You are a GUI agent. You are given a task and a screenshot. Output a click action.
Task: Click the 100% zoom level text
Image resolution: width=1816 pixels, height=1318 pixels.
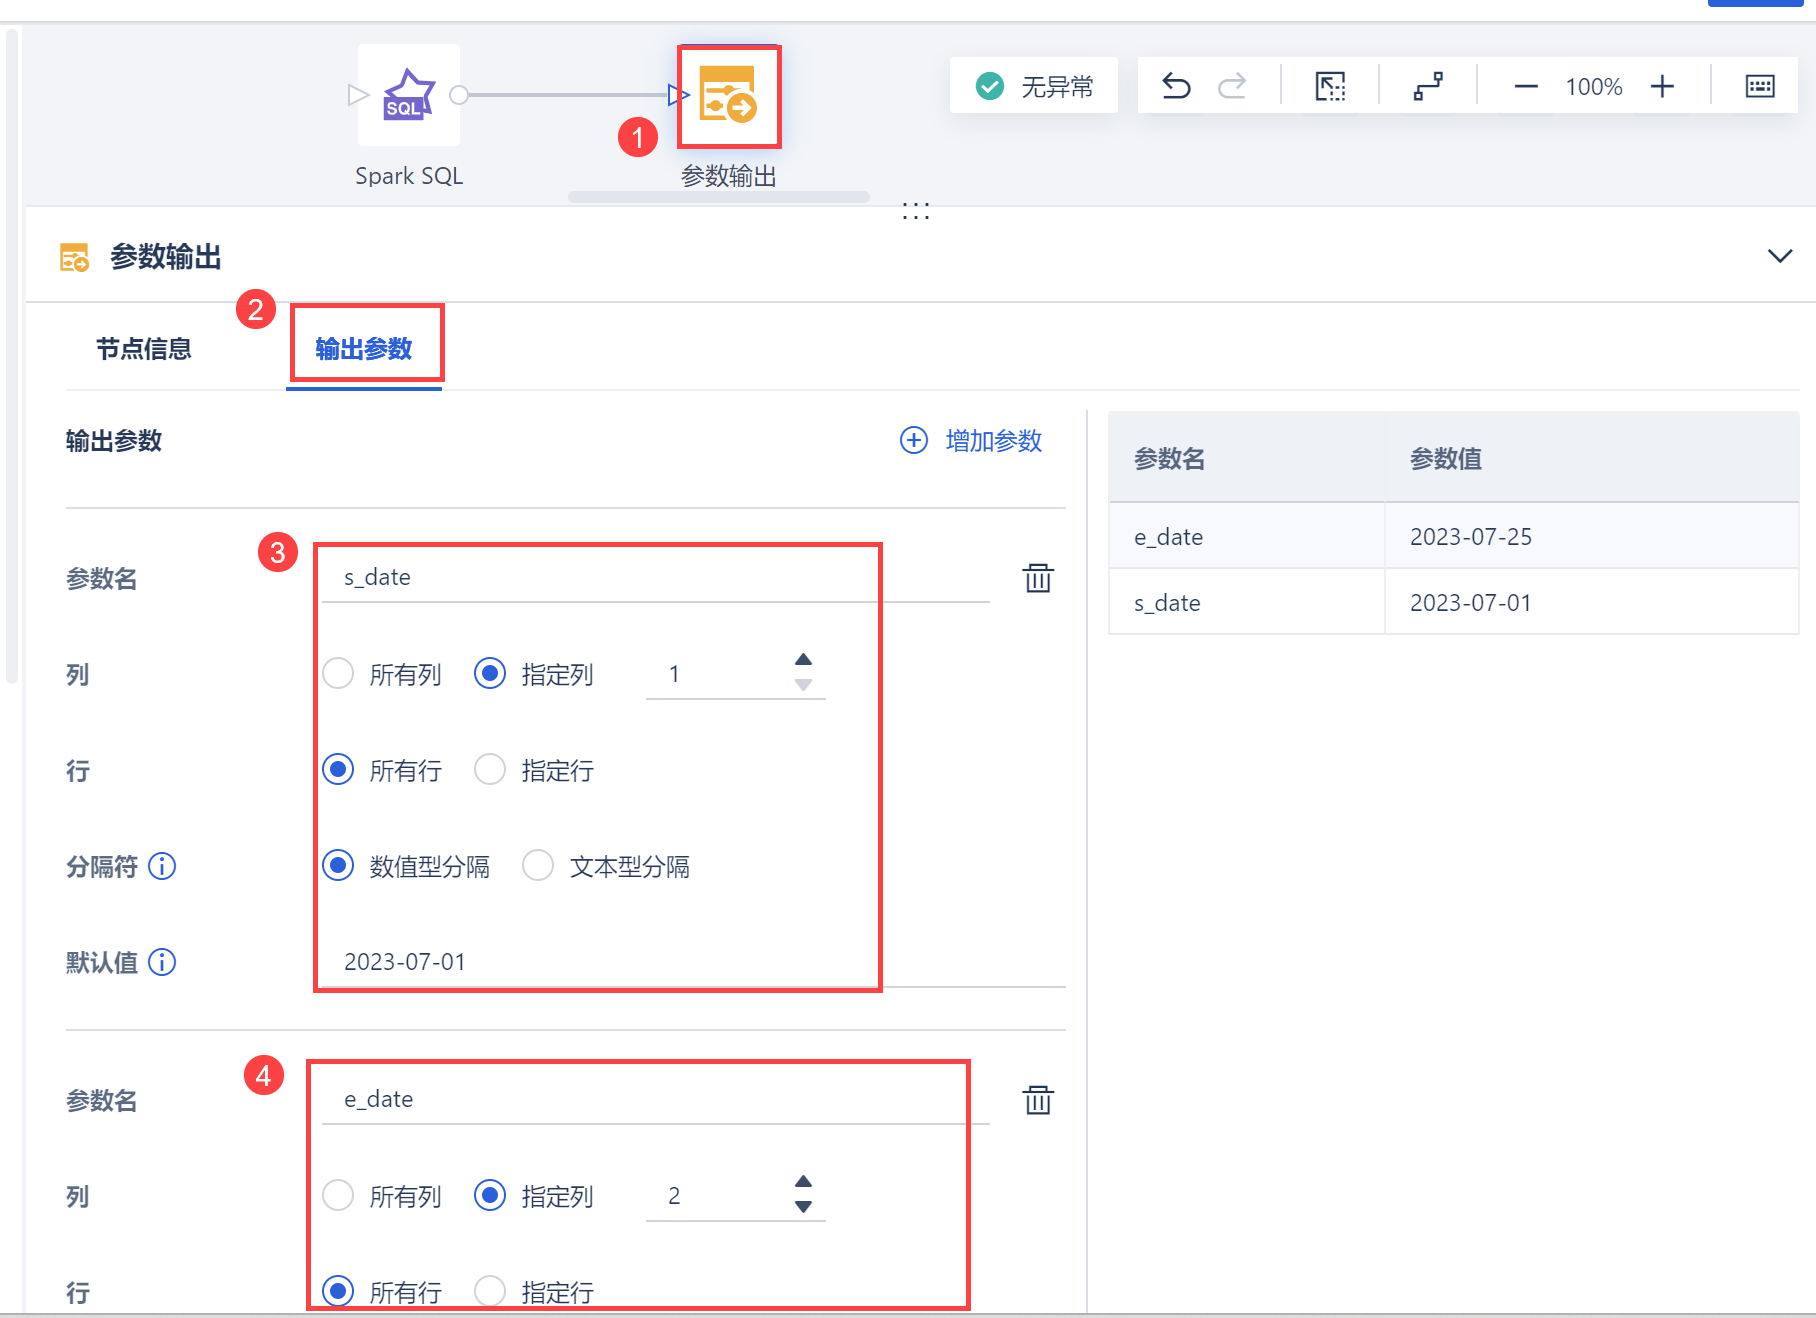1594,87
